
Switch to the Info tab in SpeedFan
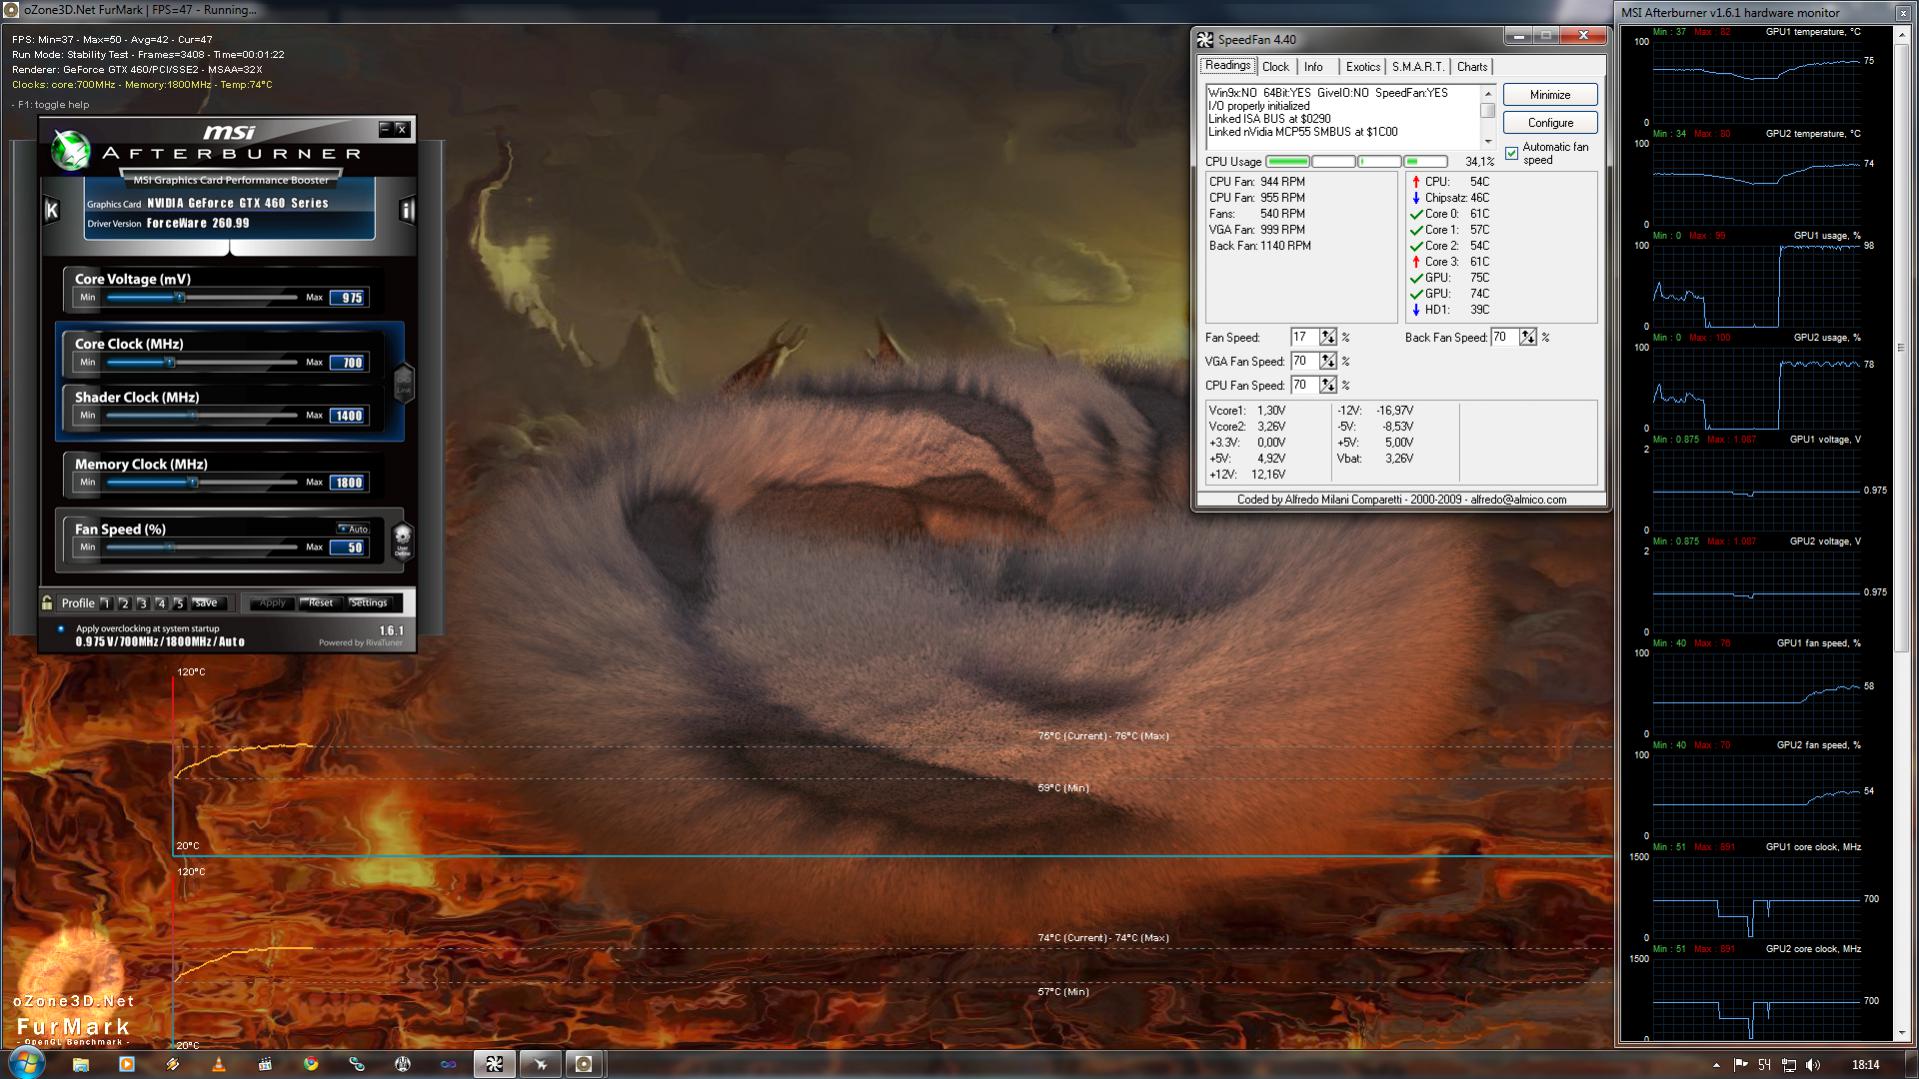click(1313, 67)
